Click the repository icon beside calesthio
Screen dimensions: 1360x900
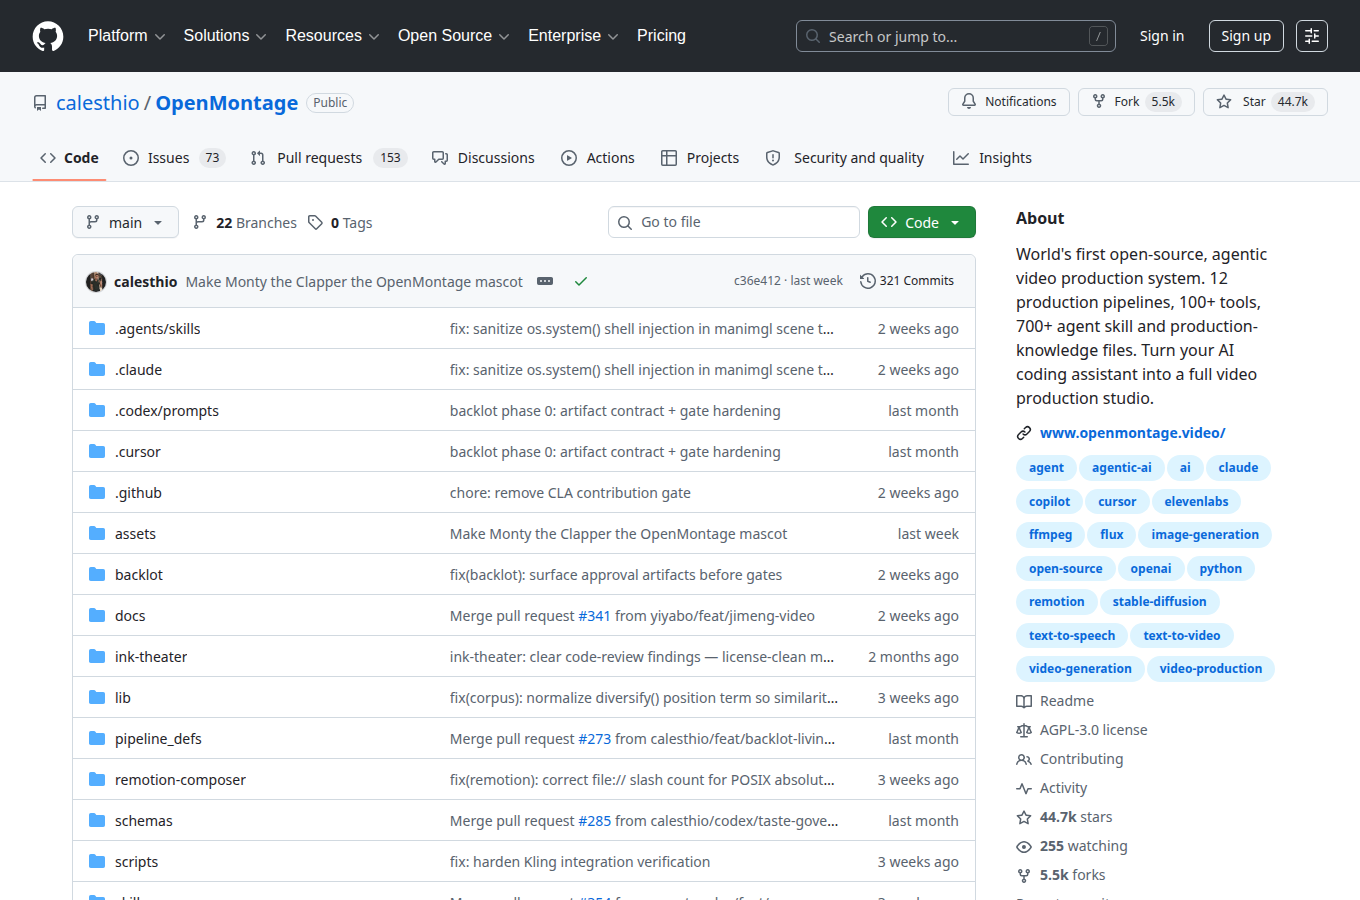(40, 103)
